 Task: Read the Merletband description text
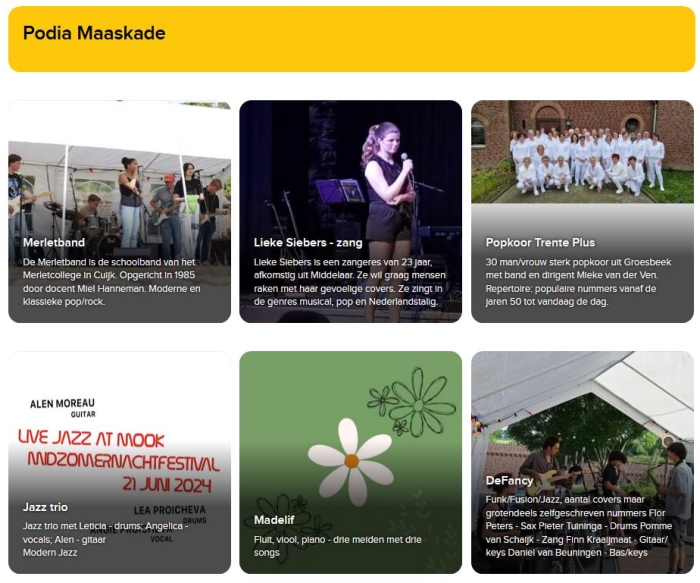(112, 282)
